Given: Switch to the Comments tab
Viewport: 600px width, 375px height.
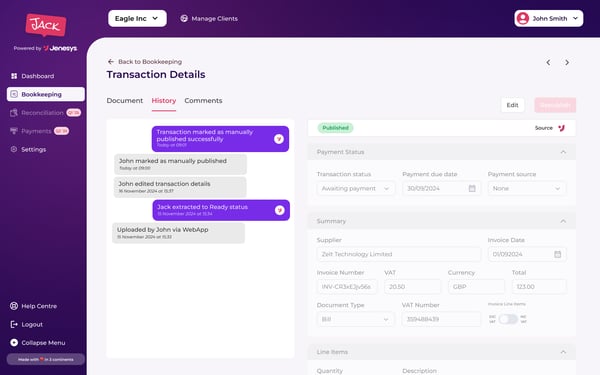Looking at the screenshot, I should tap(203, 101).
